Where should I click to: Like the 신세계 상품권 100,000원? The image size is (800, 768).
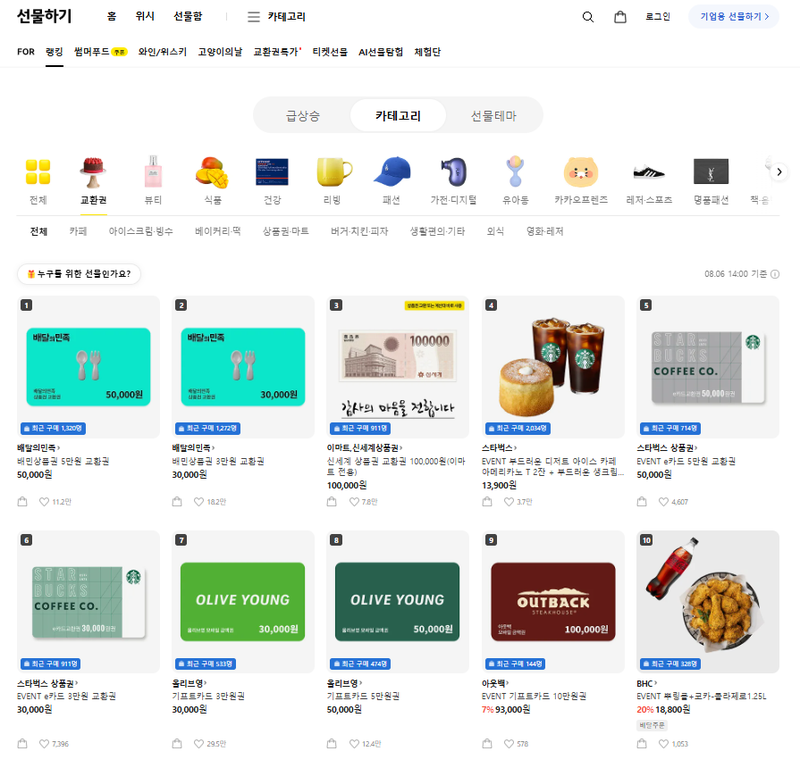coord(354,502)
